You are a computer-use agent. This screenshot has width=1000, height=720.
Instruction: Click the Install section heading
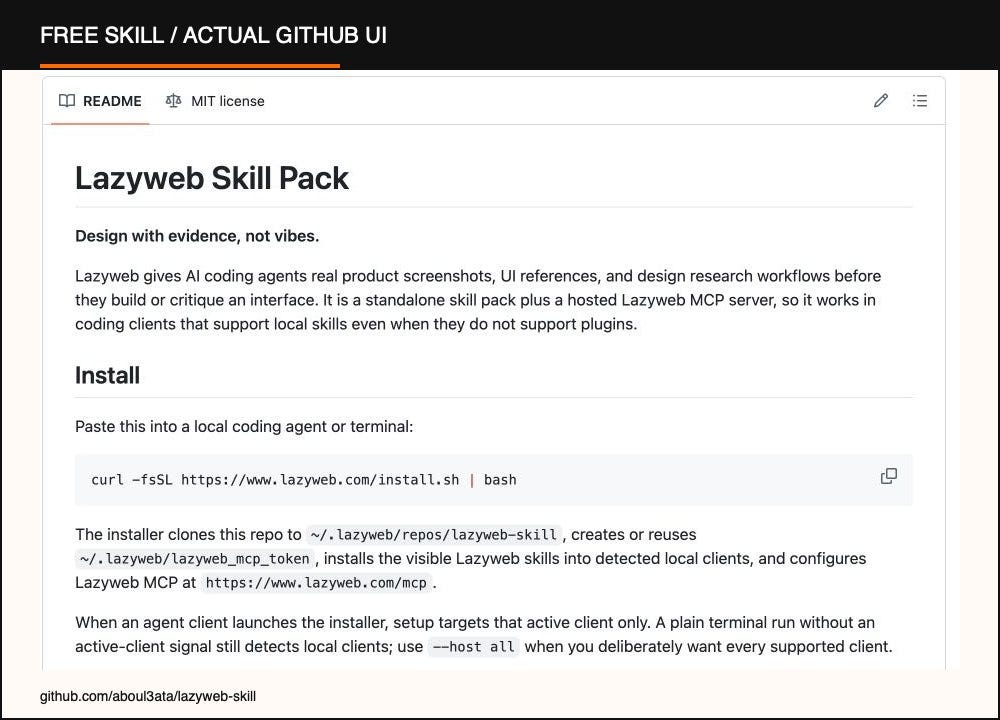tap(107, 375)
